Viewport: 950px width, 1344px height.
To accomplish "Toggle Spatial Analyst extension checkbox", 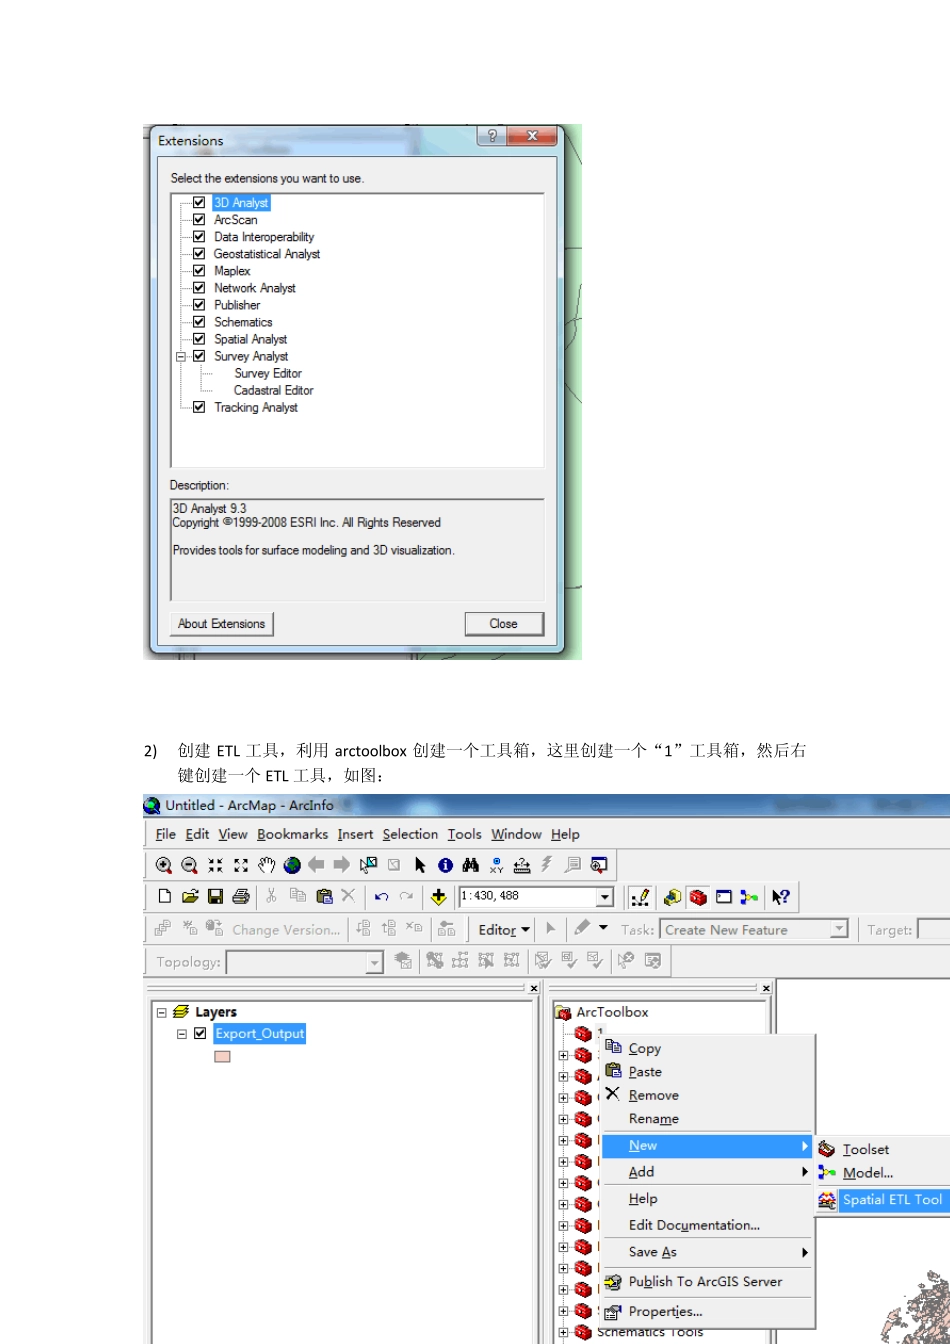I will click(x=199, y=339).
